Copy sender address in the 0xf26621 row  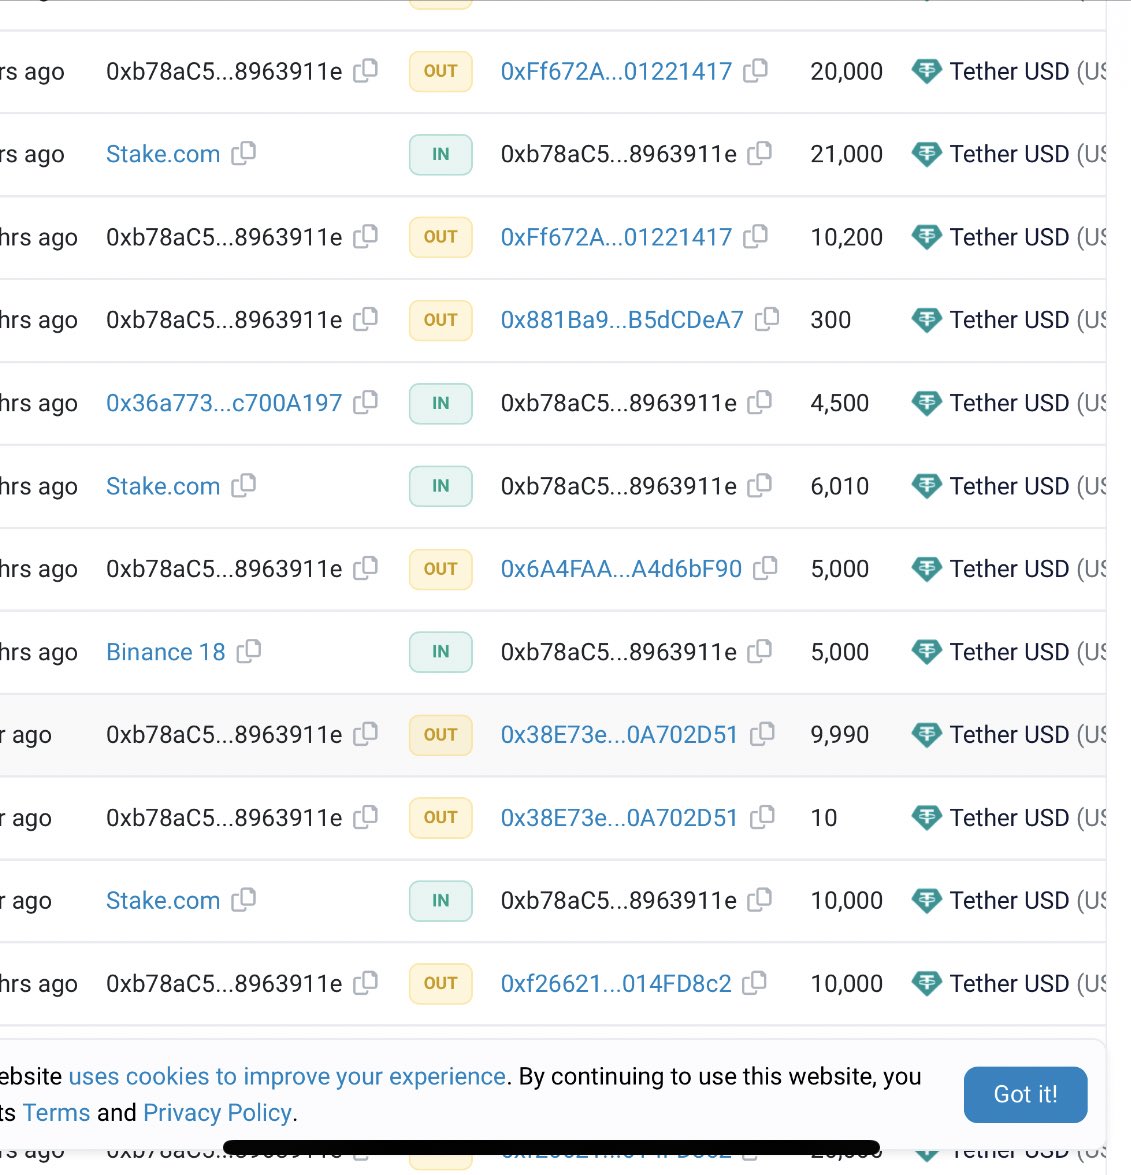(365, 982)
